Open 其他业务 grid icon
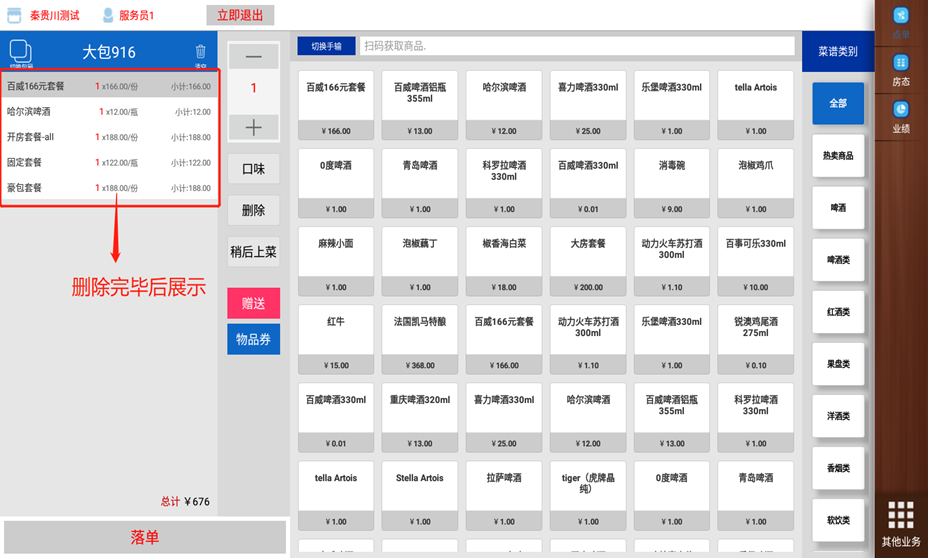 click(x=901, y=515)
